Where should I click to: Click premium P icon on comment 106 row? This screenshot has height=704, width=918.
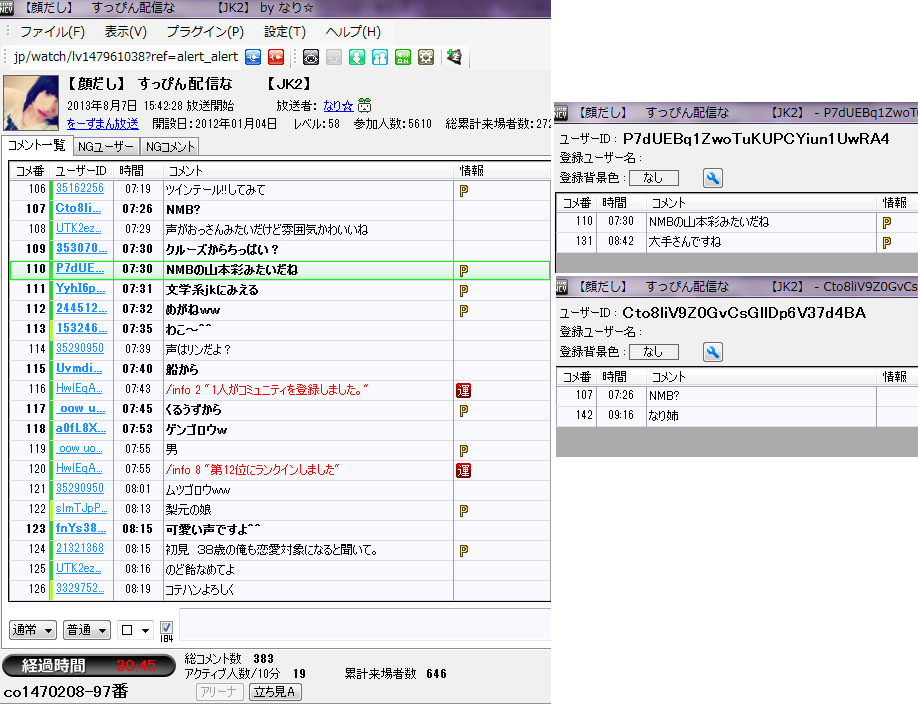point(464,190)
